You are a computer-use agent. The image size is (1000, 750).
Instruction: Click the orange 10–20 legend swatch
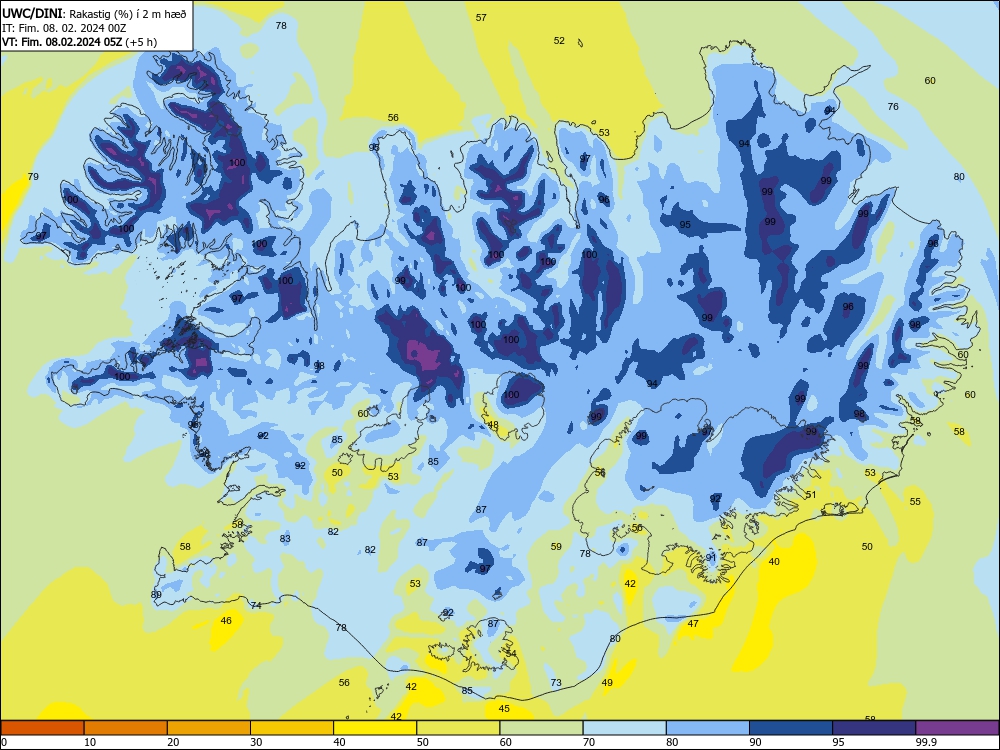pos(126,728)
